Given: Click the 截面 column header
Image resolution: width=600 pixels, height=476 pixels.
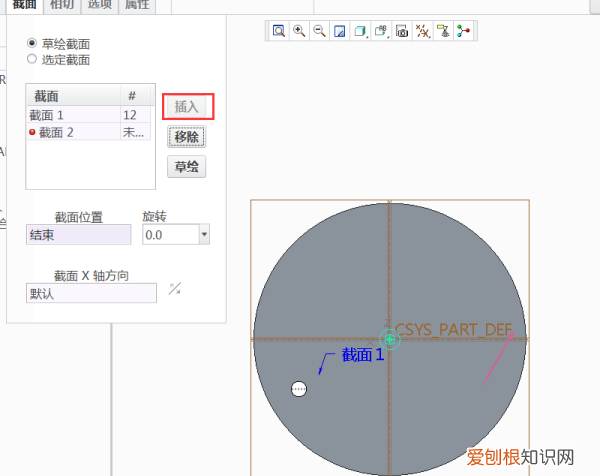Looking at the screenshot, I should (73, 96).
